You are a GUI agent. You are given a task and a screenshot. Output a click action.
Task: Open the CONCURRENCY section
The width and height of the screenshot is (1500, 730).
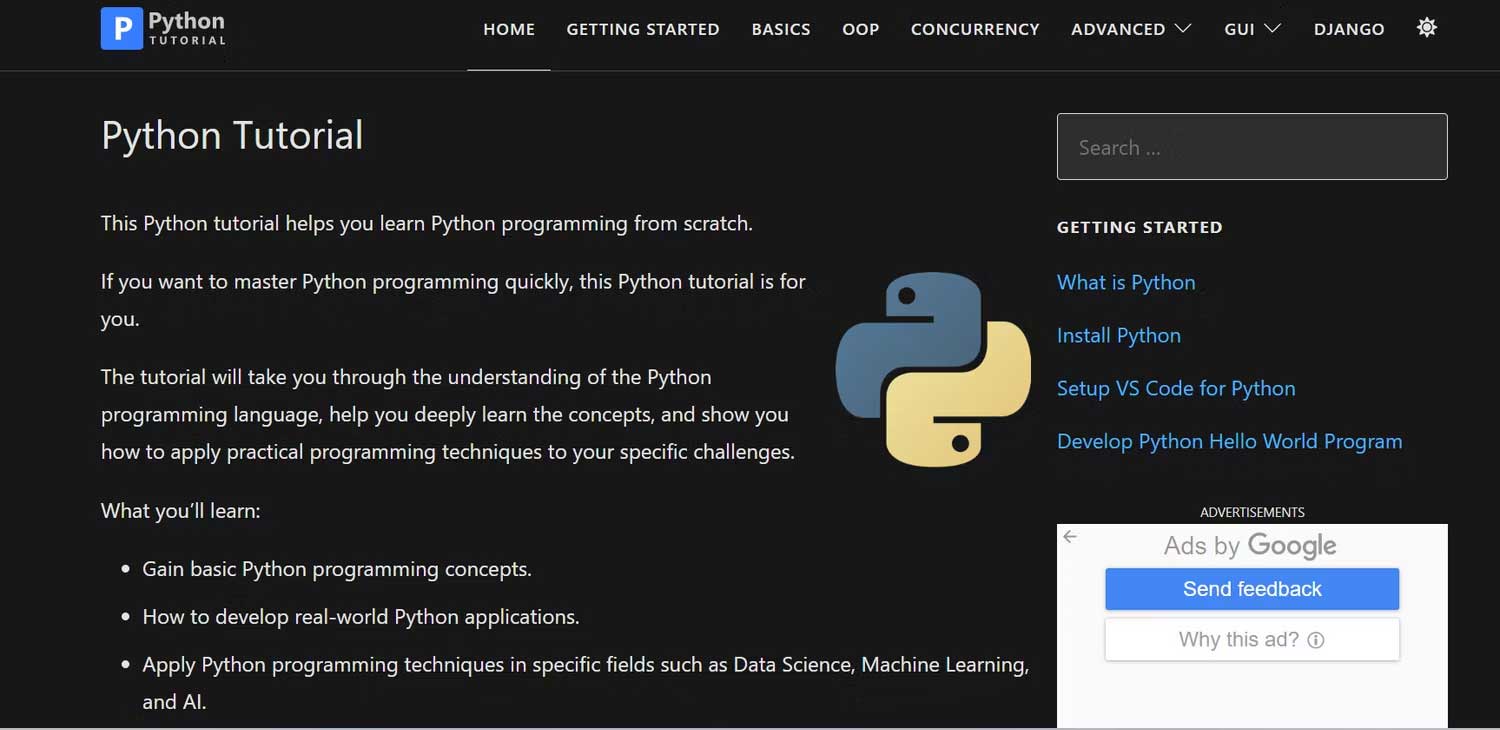(x=974, y=29)
